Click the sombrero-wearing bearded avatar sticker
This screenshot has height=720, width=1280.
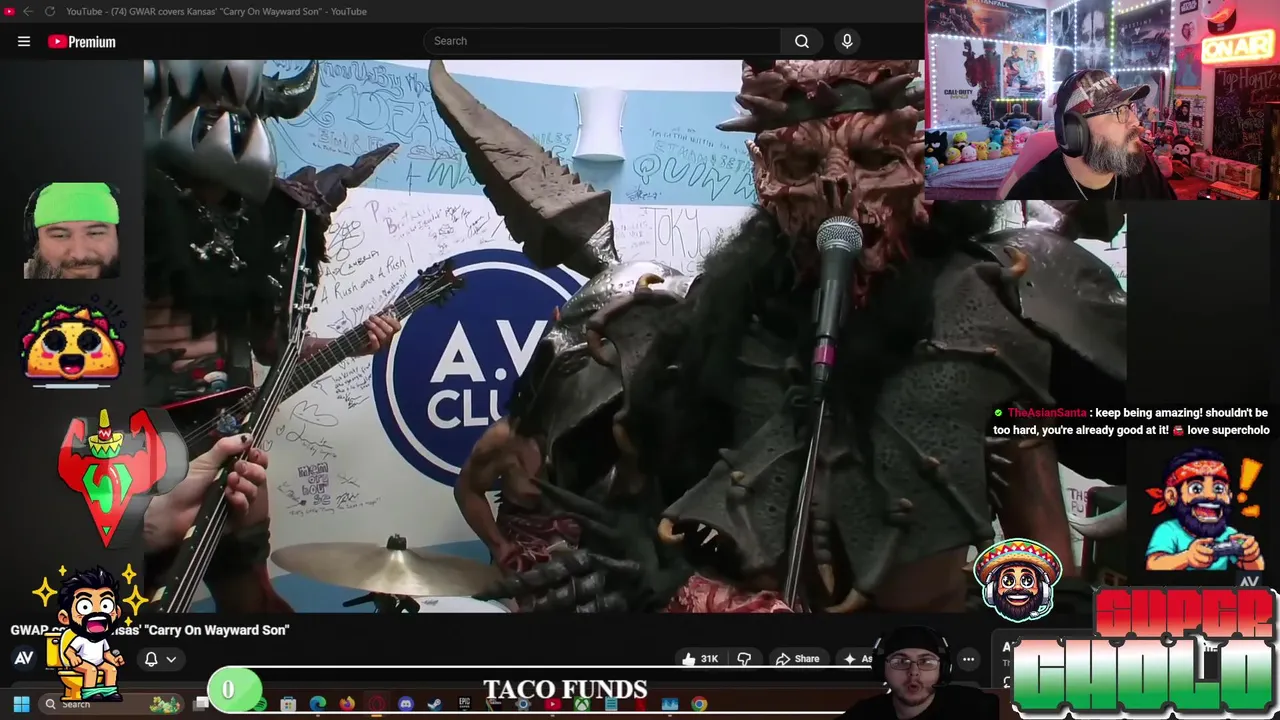coord(1018,580)
